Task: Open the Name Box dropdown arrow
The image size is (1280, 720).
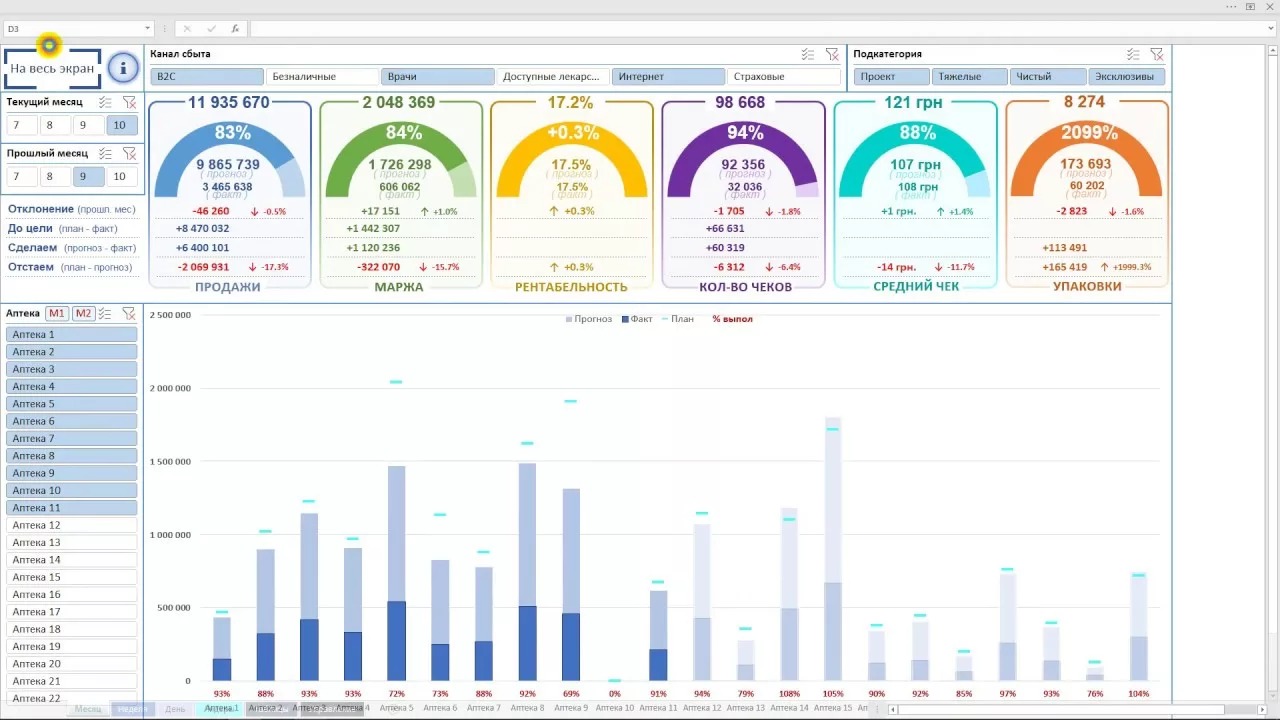Action: pos(147,29)
